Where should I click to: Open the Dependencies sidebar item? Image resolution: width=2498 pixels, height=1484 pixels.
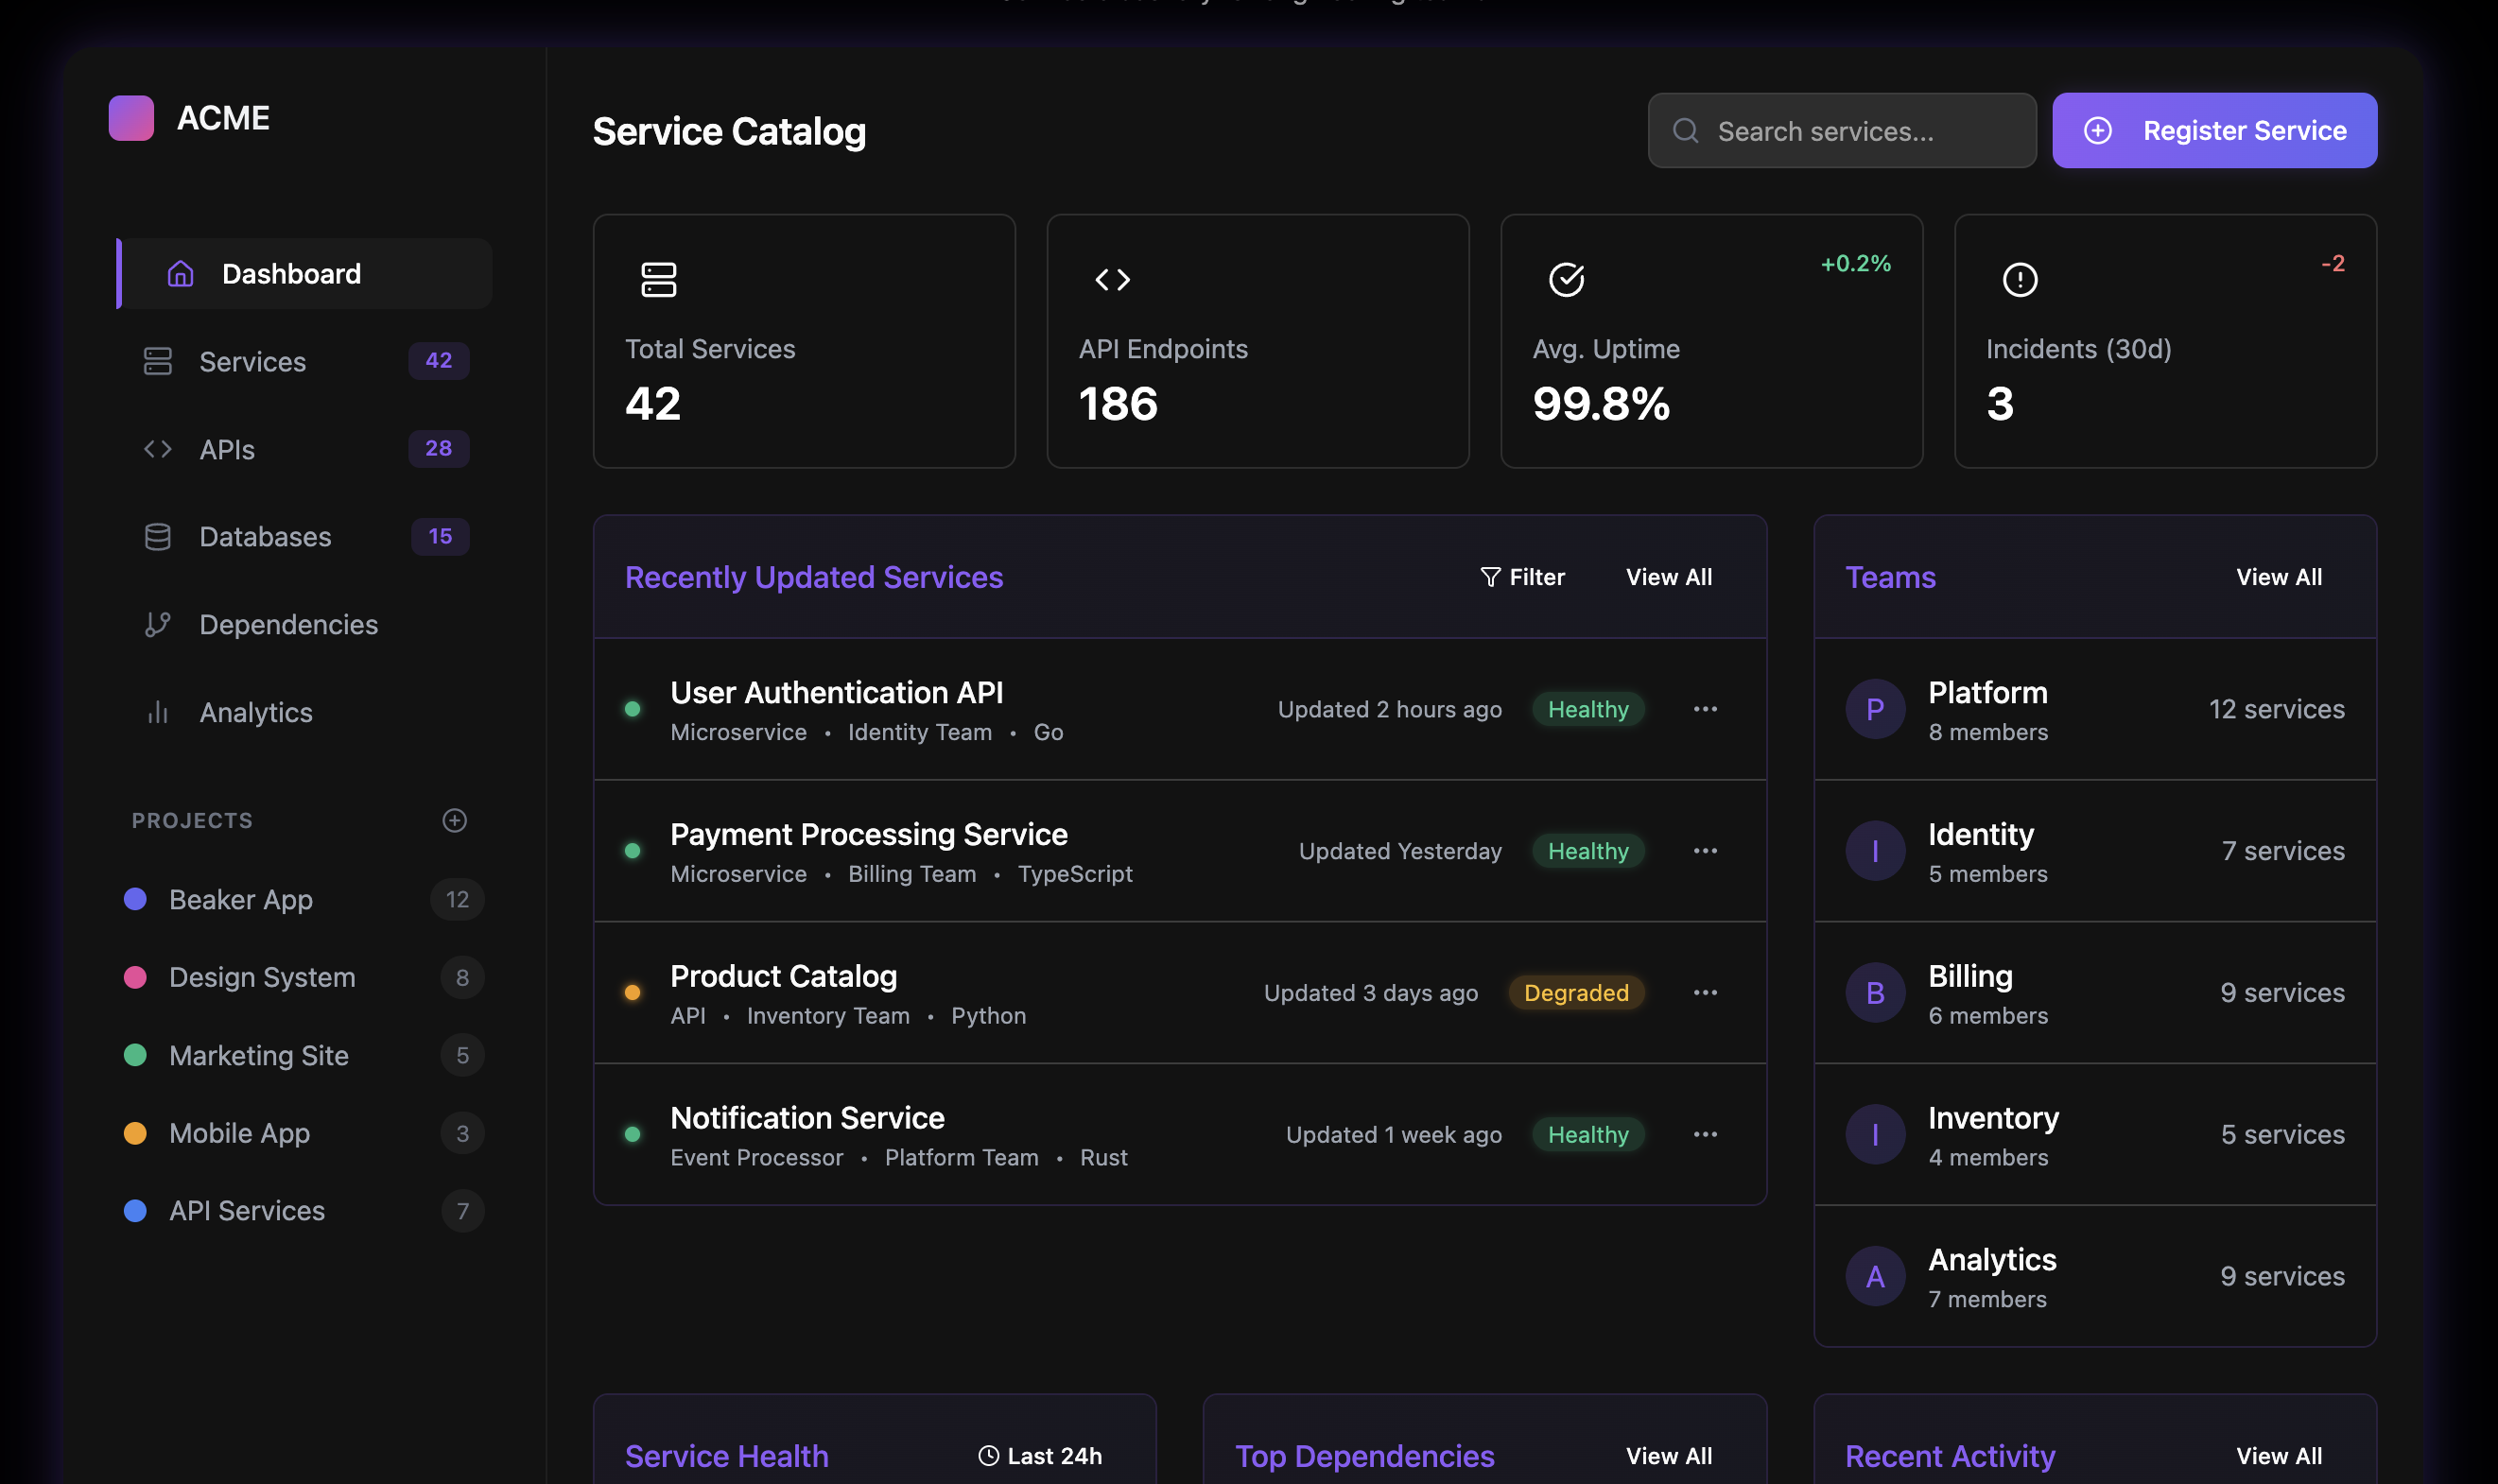point(288,624)
